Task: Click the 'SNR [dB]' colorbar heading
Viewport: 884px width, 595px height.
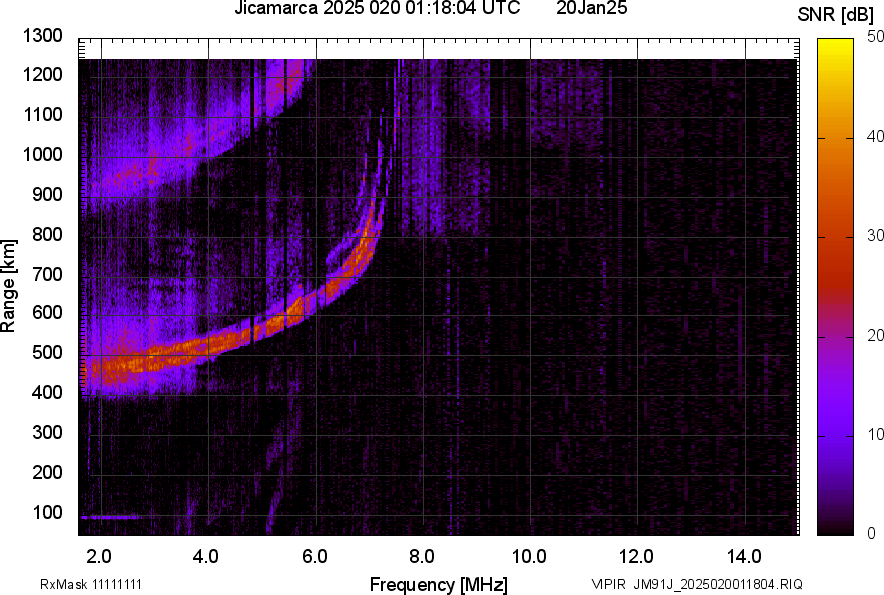Action: 836,15
